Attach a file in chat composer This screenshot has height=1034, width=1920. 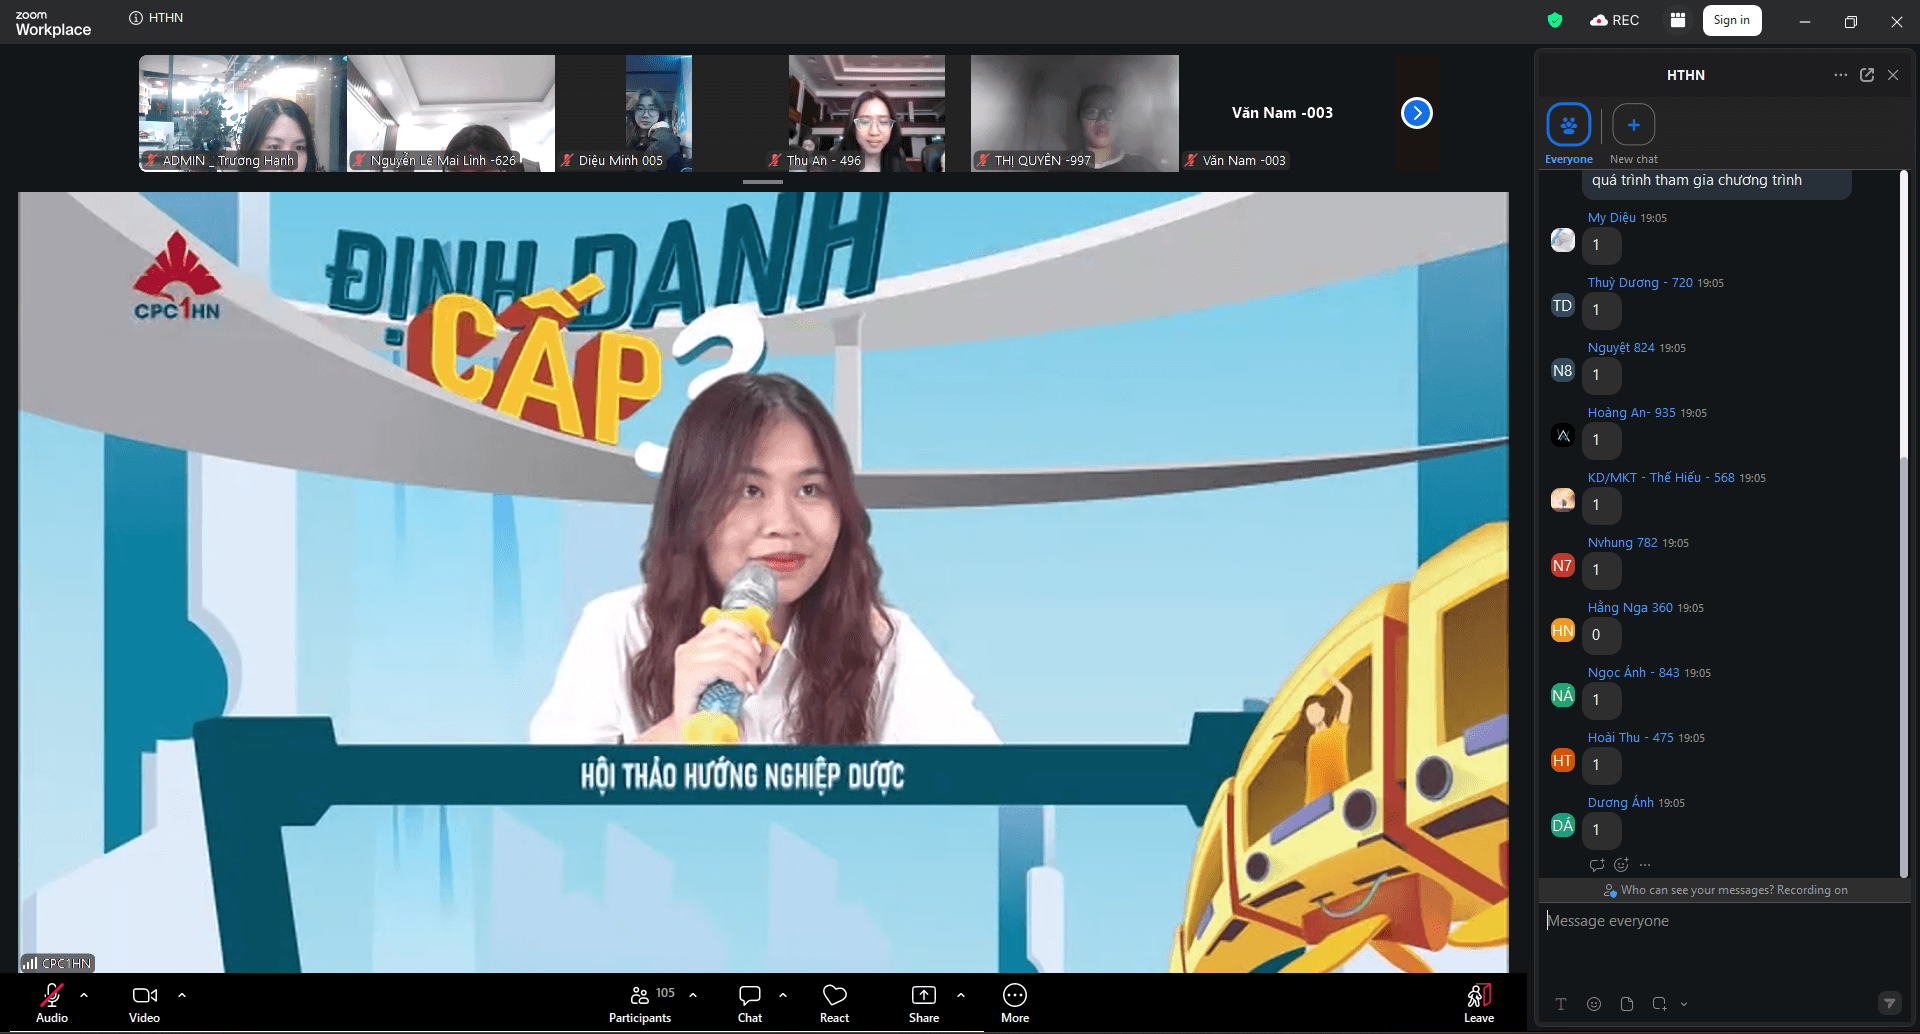tap(1627, 1004)
